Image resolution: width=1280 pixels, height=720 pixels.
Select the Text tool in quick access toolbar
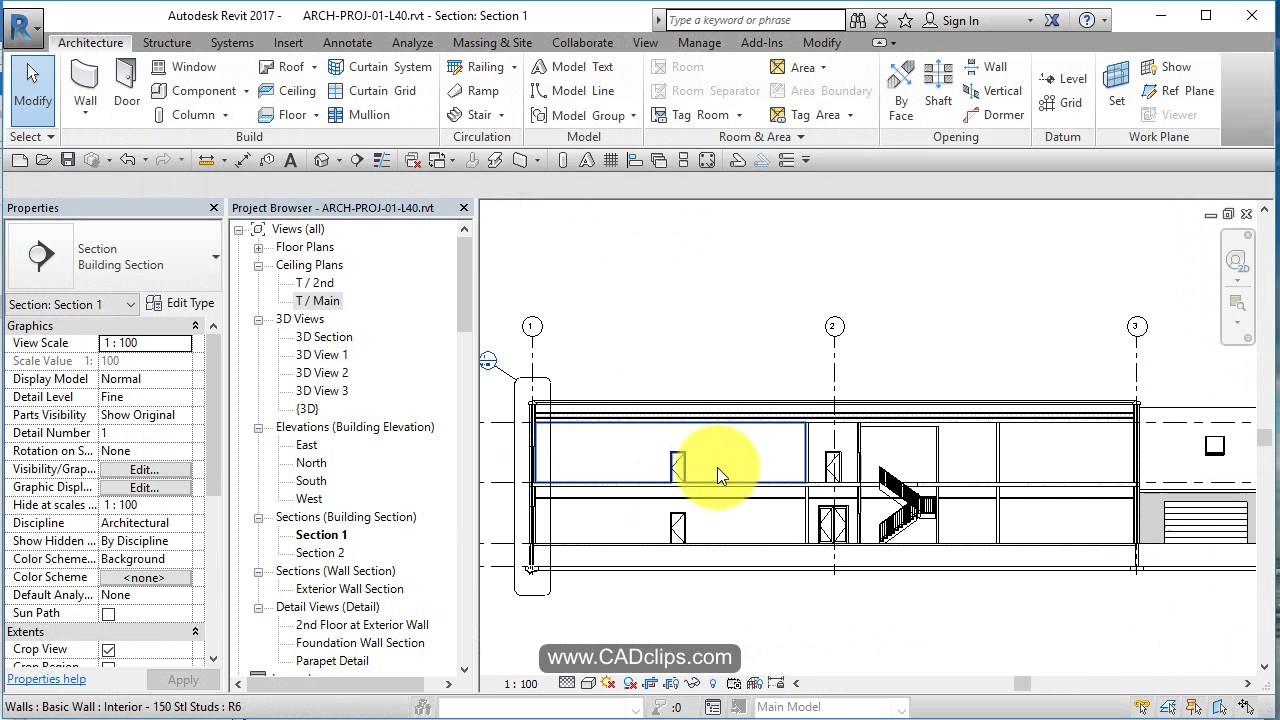point(290,160)
